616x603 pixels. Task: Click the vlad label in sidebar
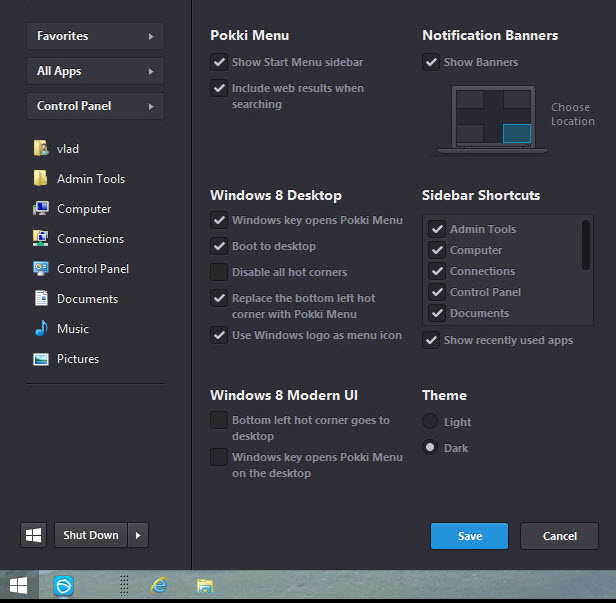pos(68,149)
